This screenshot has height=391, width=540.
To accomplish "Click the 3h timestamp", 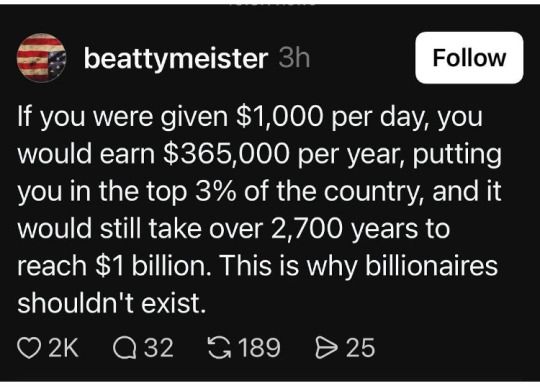I will (294, 58).
